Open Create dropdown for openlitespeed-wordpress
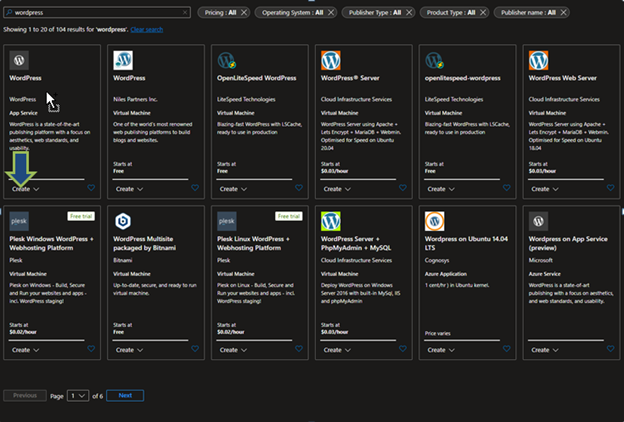The height and width of the screenshot is (422, 624). coord(441,189)
